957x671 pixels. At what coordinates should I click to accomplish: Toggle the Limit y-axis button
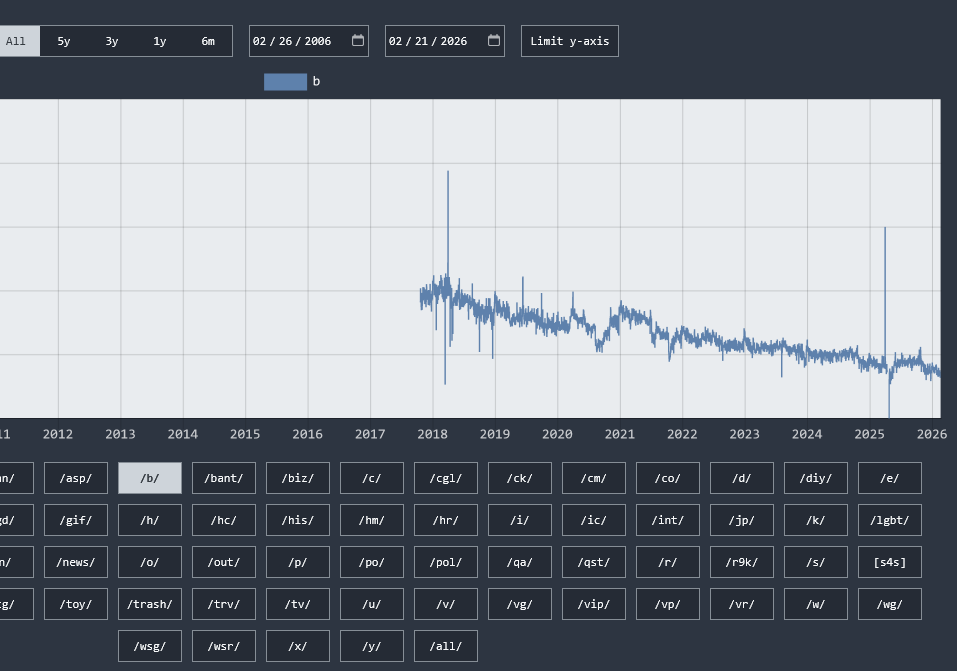(x=569, y=41)
